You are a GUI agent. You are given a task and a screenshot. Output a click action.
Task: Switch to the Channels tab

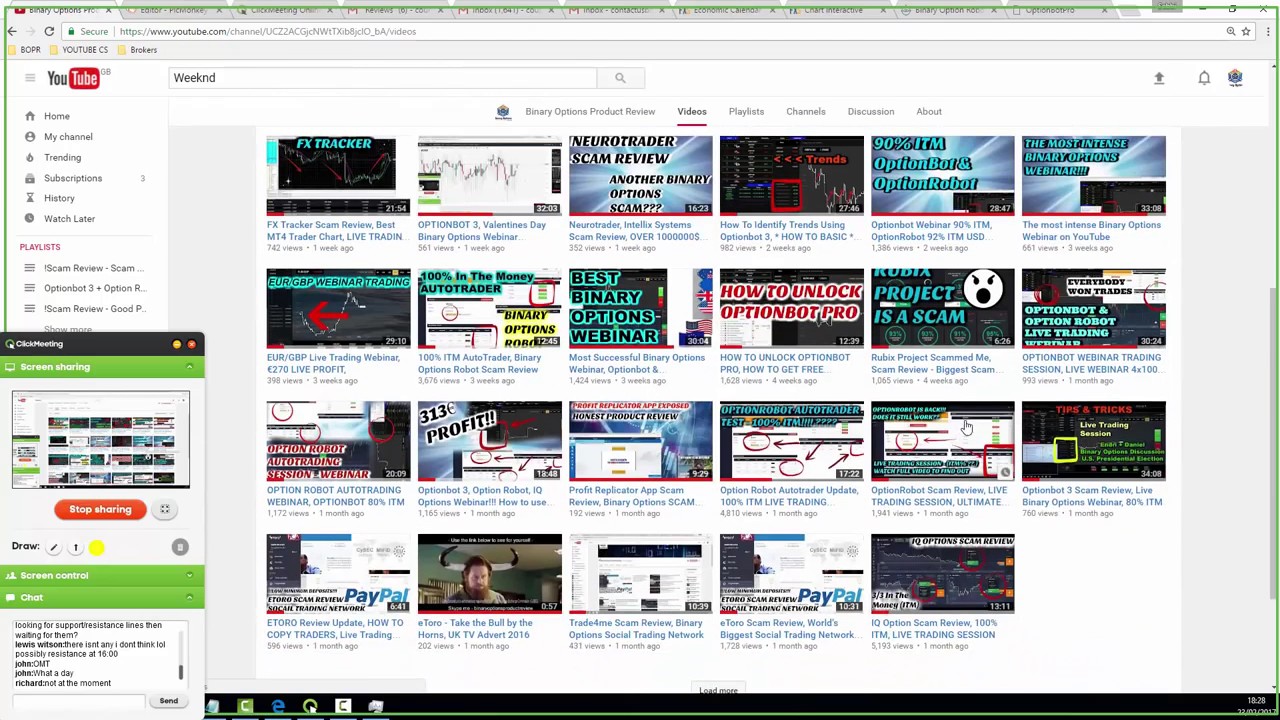pyautogui.click(x=806, y=112)
